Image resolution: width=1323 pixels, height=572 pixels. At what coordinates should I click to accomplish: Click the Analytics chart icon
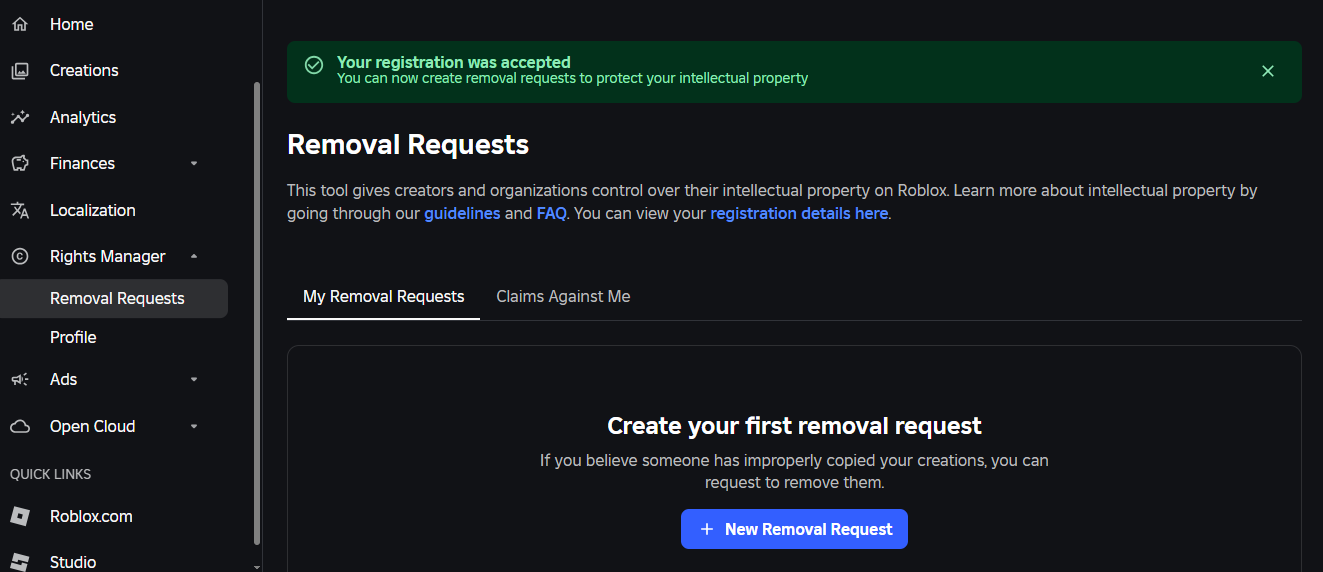(20, 117)
